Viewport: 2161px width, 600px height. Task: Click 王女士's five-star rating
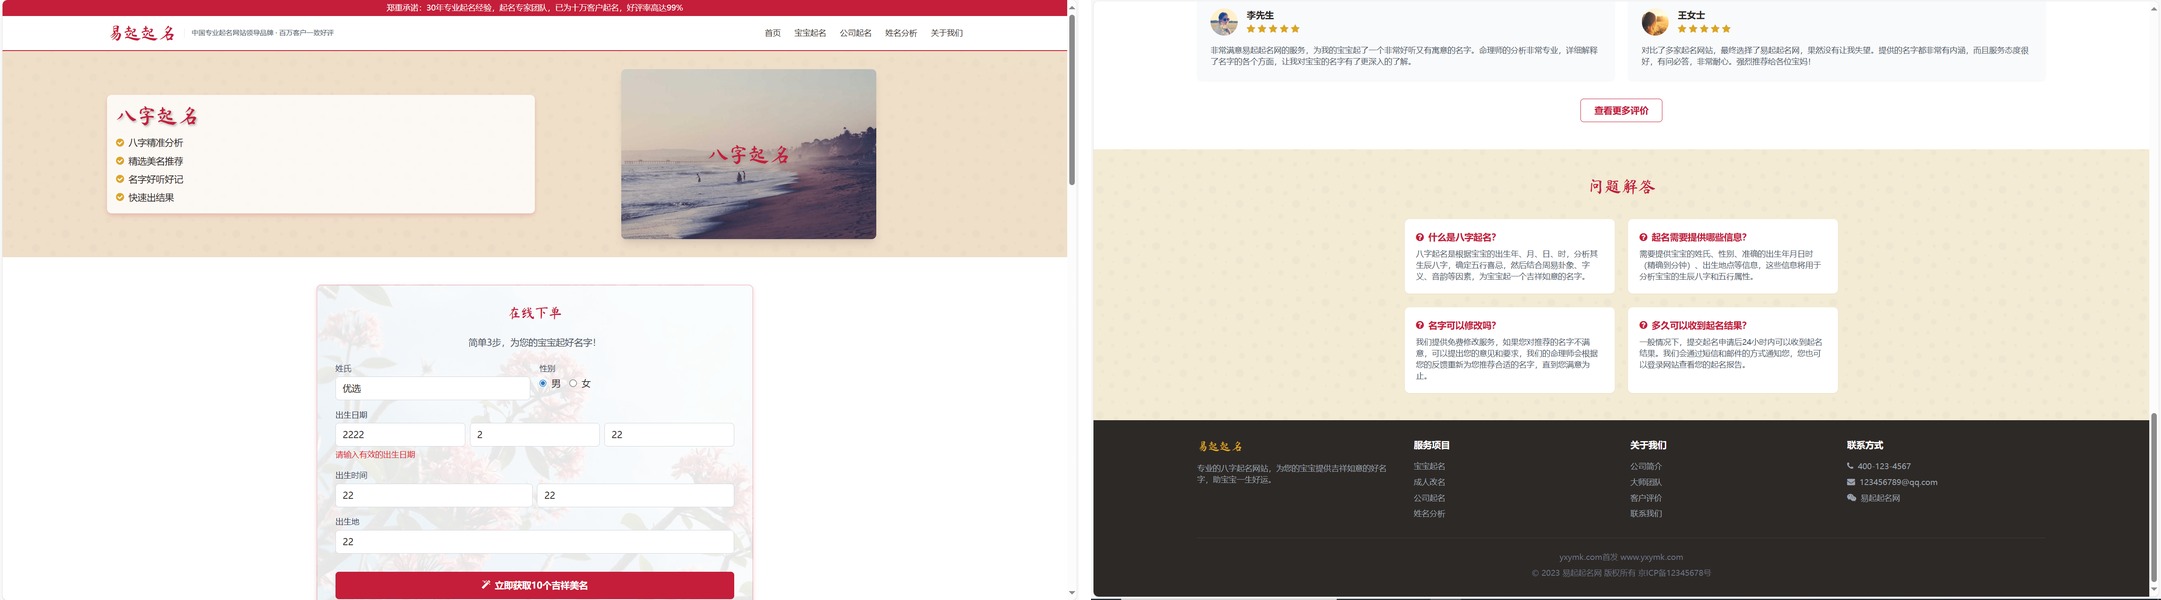coord(1704,29)
